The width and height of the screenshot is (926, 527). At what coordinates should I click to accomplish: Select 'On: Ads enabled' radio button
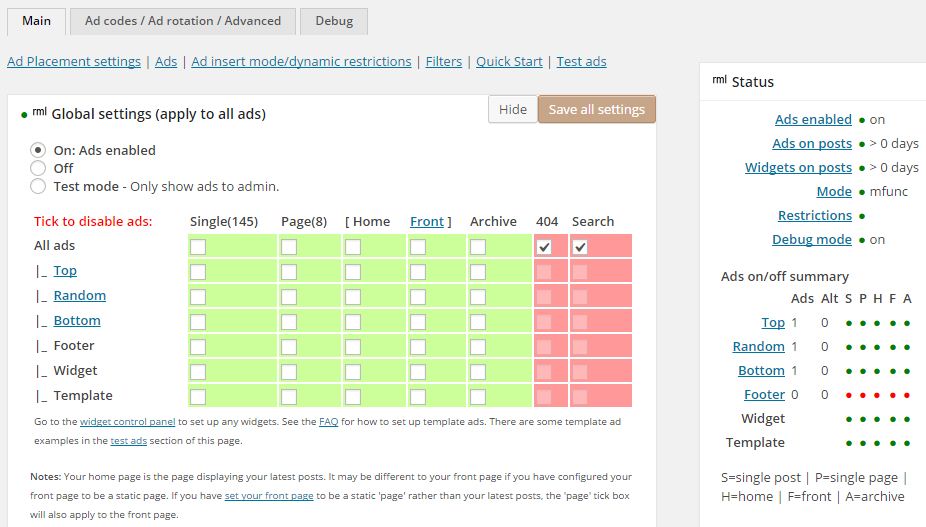[x=38, y=150]
